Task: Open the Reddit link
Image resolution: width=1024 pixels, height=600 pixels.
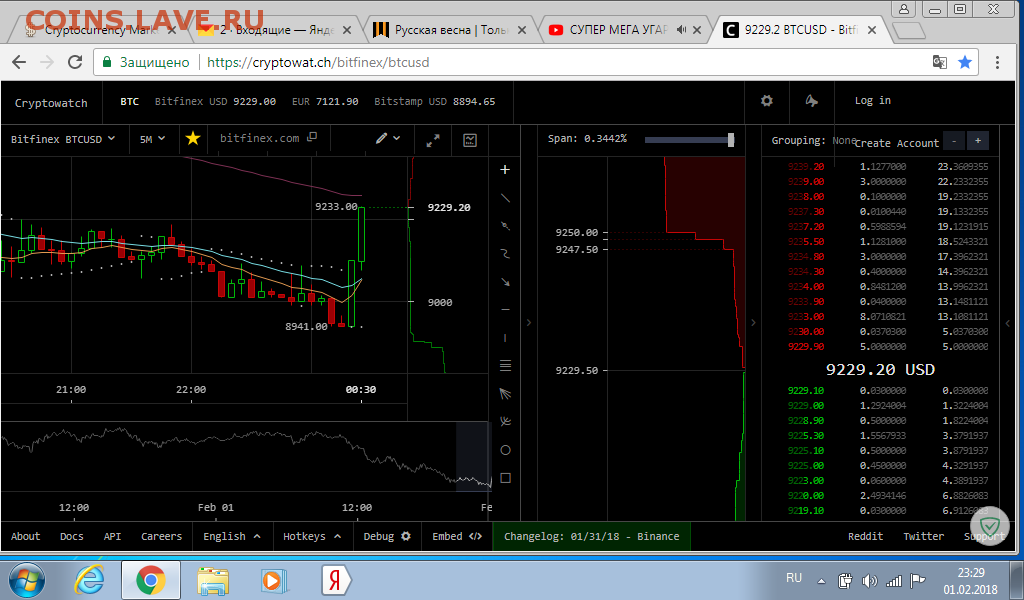Action: pyautogui.click(x=865, y=536)
